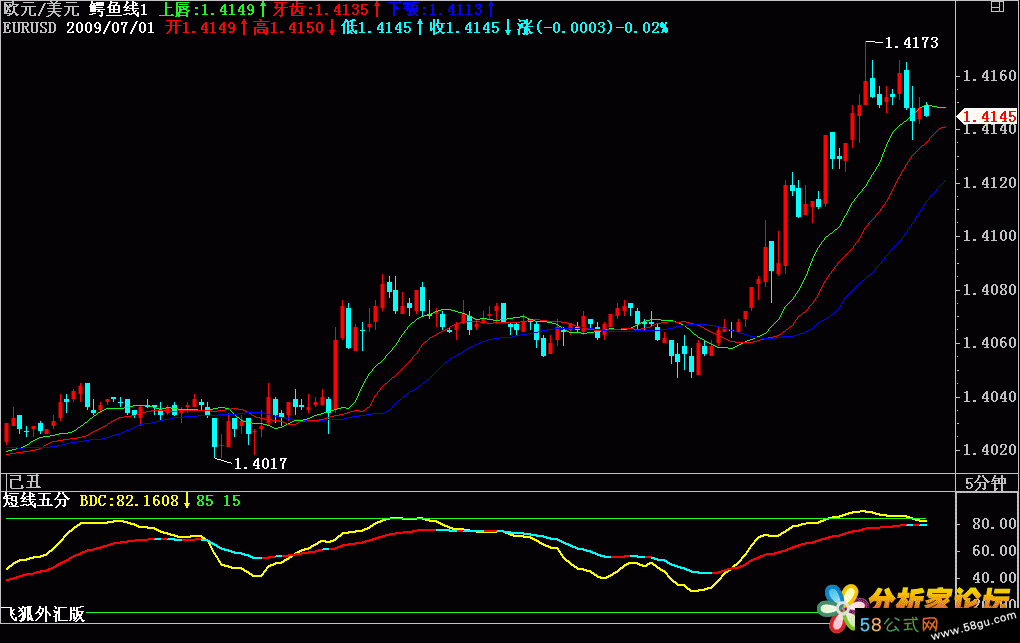Click the 1.4100 price axis label
Image resolution: width=1020 pixels, height=643 pixels.
[x=989, y=236]
